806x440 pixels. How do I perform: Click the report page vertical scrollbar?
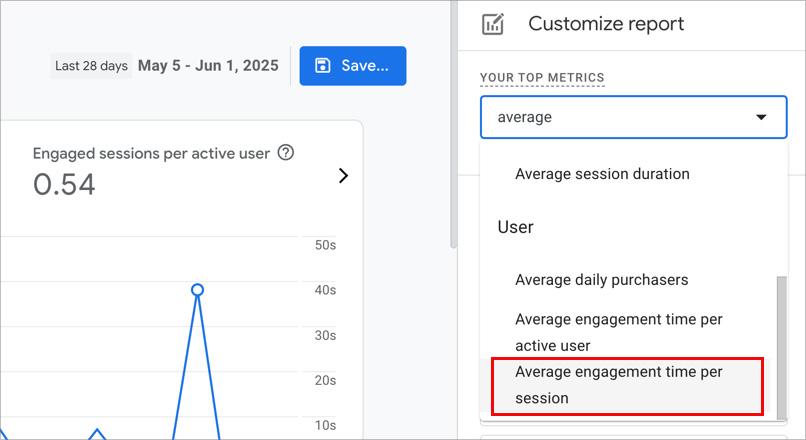(x=453, y=124)
